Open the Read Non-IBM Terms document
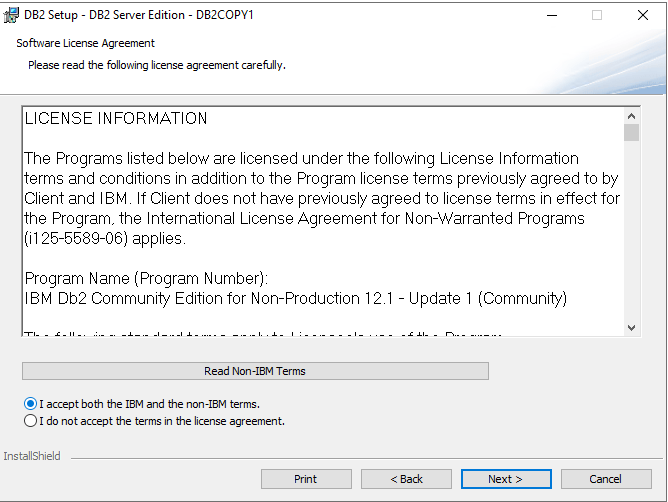668x502 pixels. point(255,371)
